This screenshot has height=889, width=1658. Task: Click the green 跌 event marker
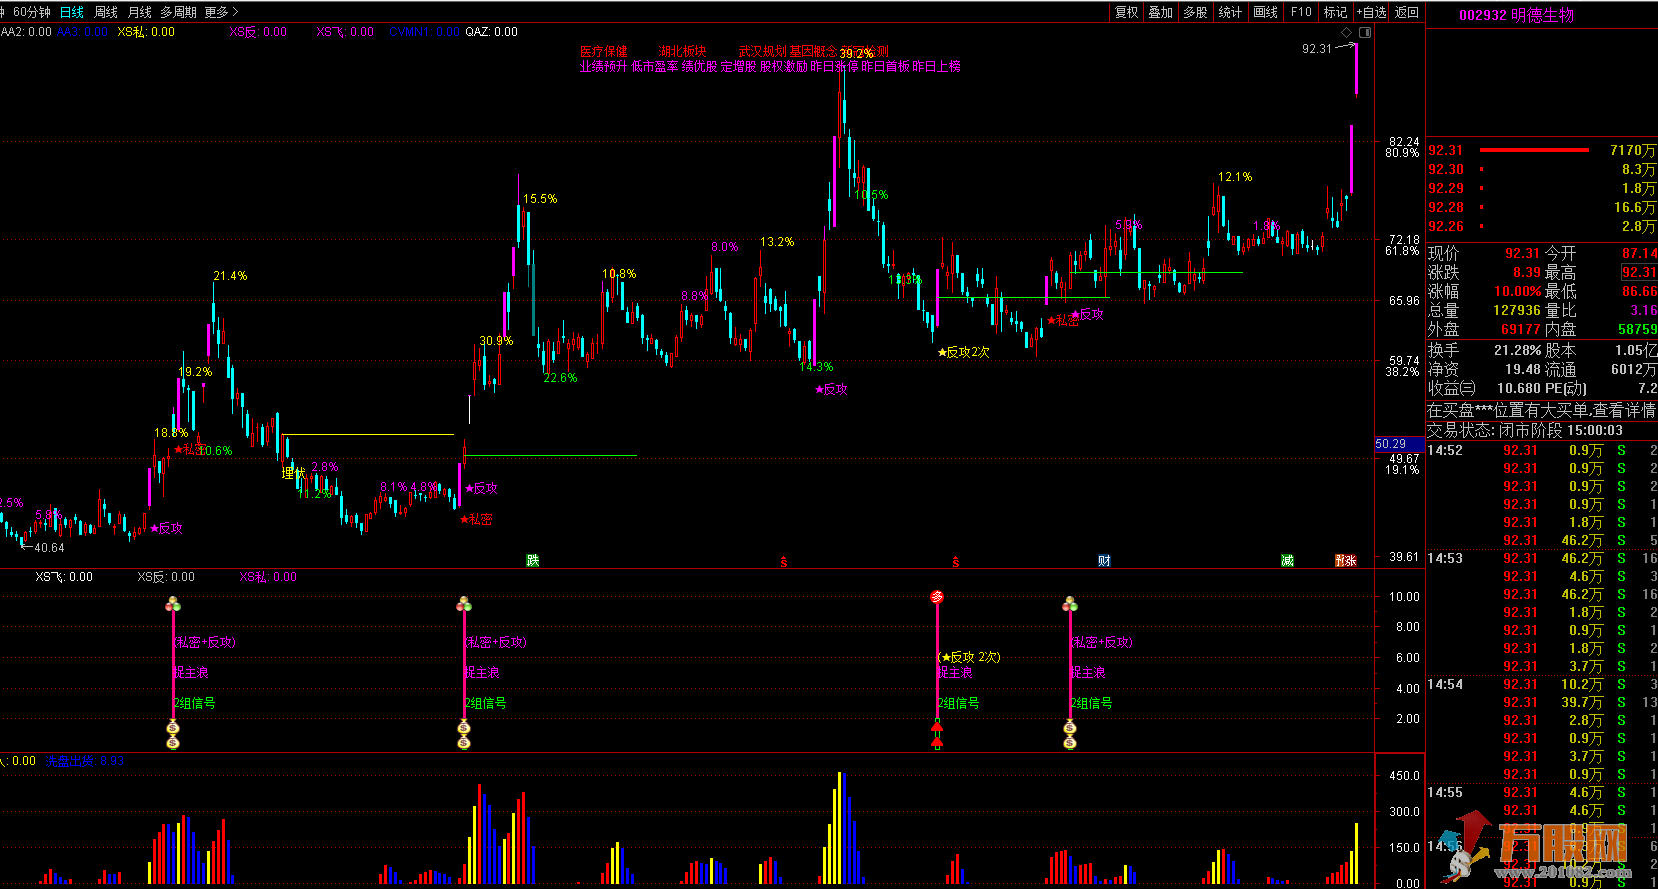[533, 561]
